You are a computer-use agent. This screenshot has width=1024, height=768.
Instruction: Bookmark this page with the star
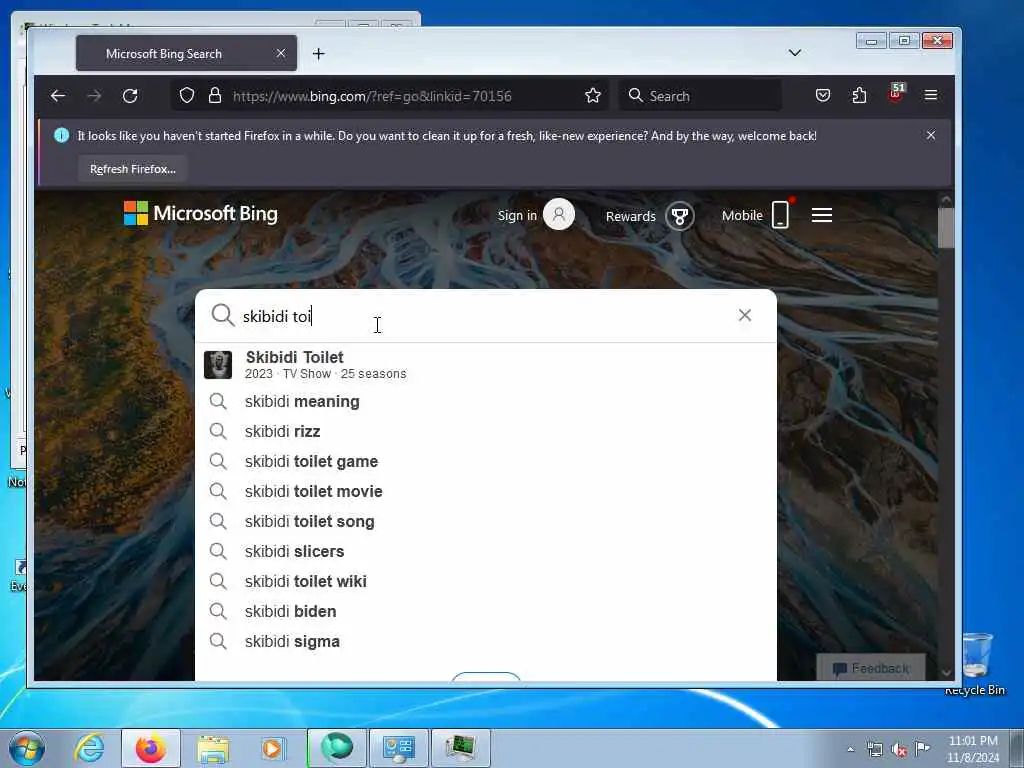[593, 96]
